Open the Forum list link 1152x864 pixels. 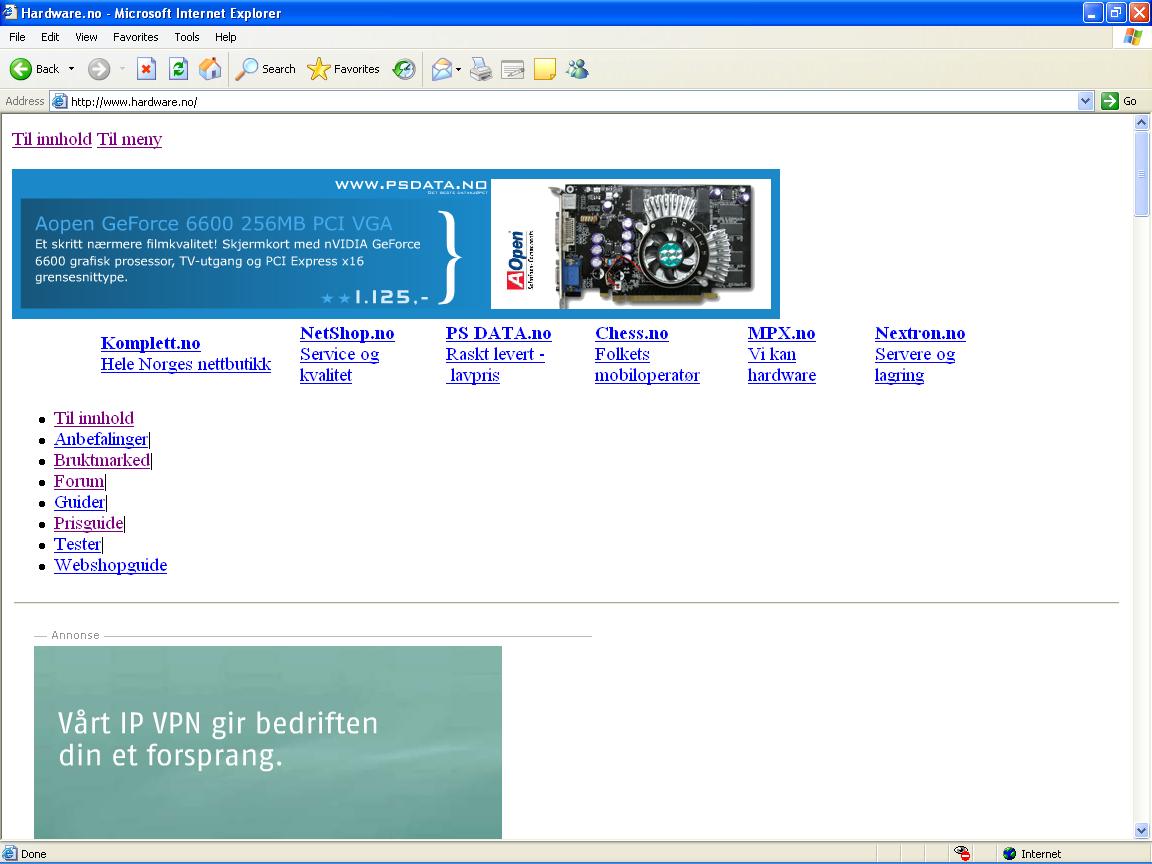point(79,481)
